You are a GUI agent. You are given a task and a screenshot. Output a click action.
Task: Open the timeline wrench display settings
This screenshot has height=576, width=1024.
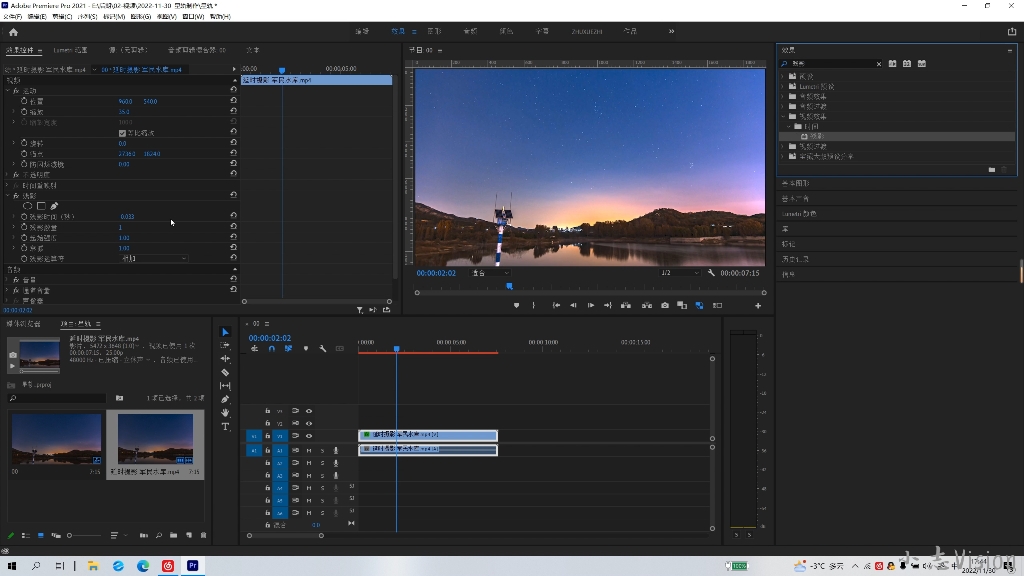pos(323,348)
